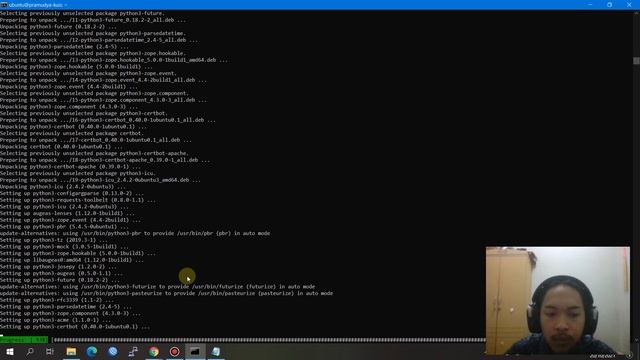Click line mentioning /usr/bin/pasteurize in auto mode
The image size is (640, 360).
pyautogui.click(x=167, y=293)
